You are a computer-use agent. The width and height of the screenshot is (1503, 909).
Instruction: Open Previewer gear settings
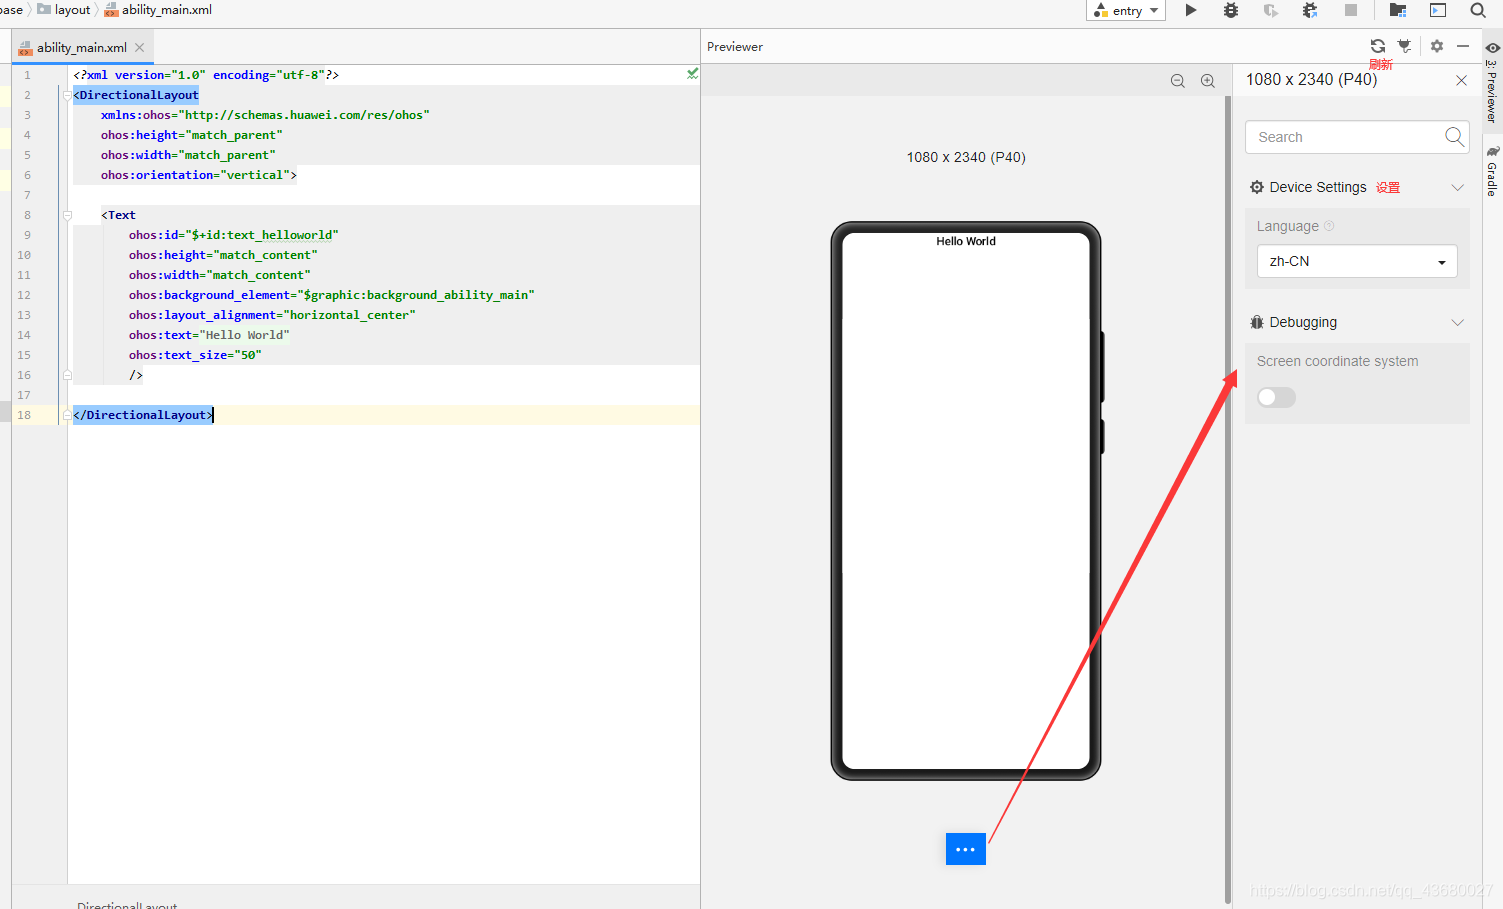coord(1437,46)
